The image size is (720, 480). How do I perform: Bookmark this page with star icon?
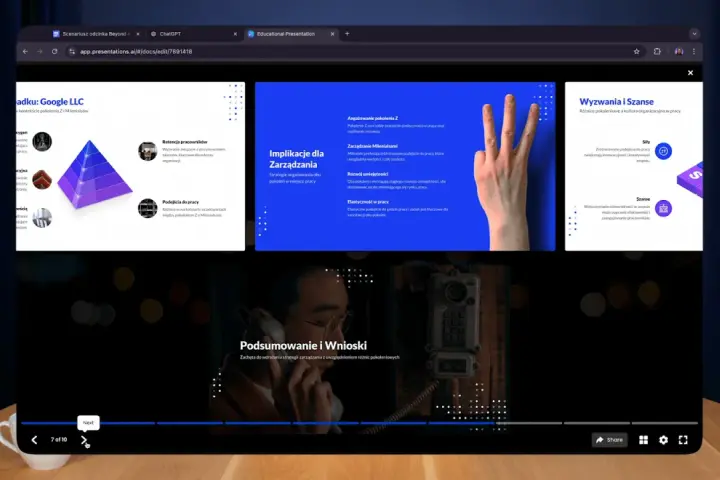click(x=636, y=51)
